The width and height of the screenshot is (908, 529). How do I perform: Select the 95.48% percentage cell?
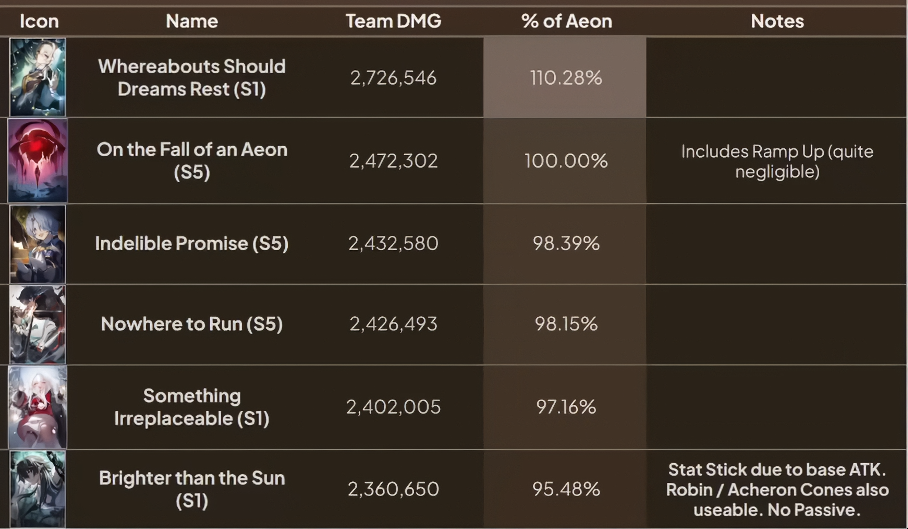pos(566,489)
